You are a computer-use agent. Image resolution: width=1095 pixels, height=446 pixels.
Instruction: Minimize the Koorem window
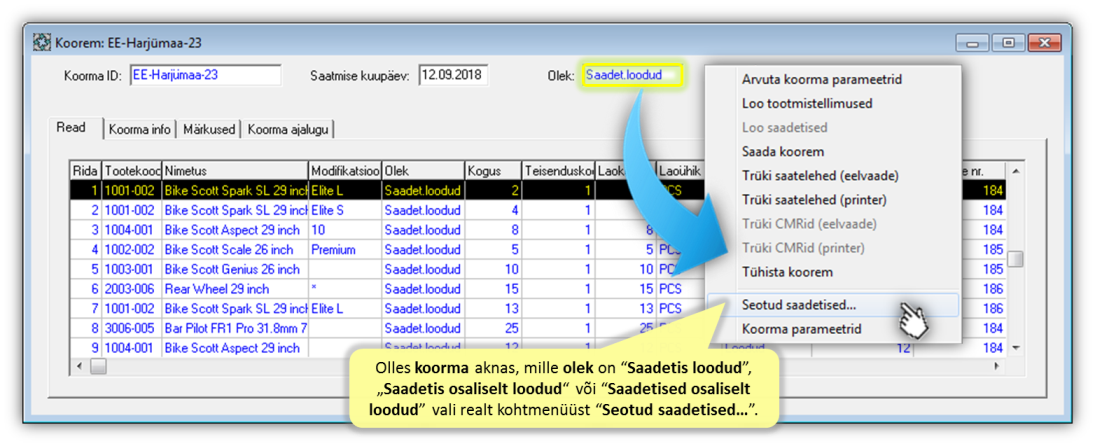tap(974, 43)
